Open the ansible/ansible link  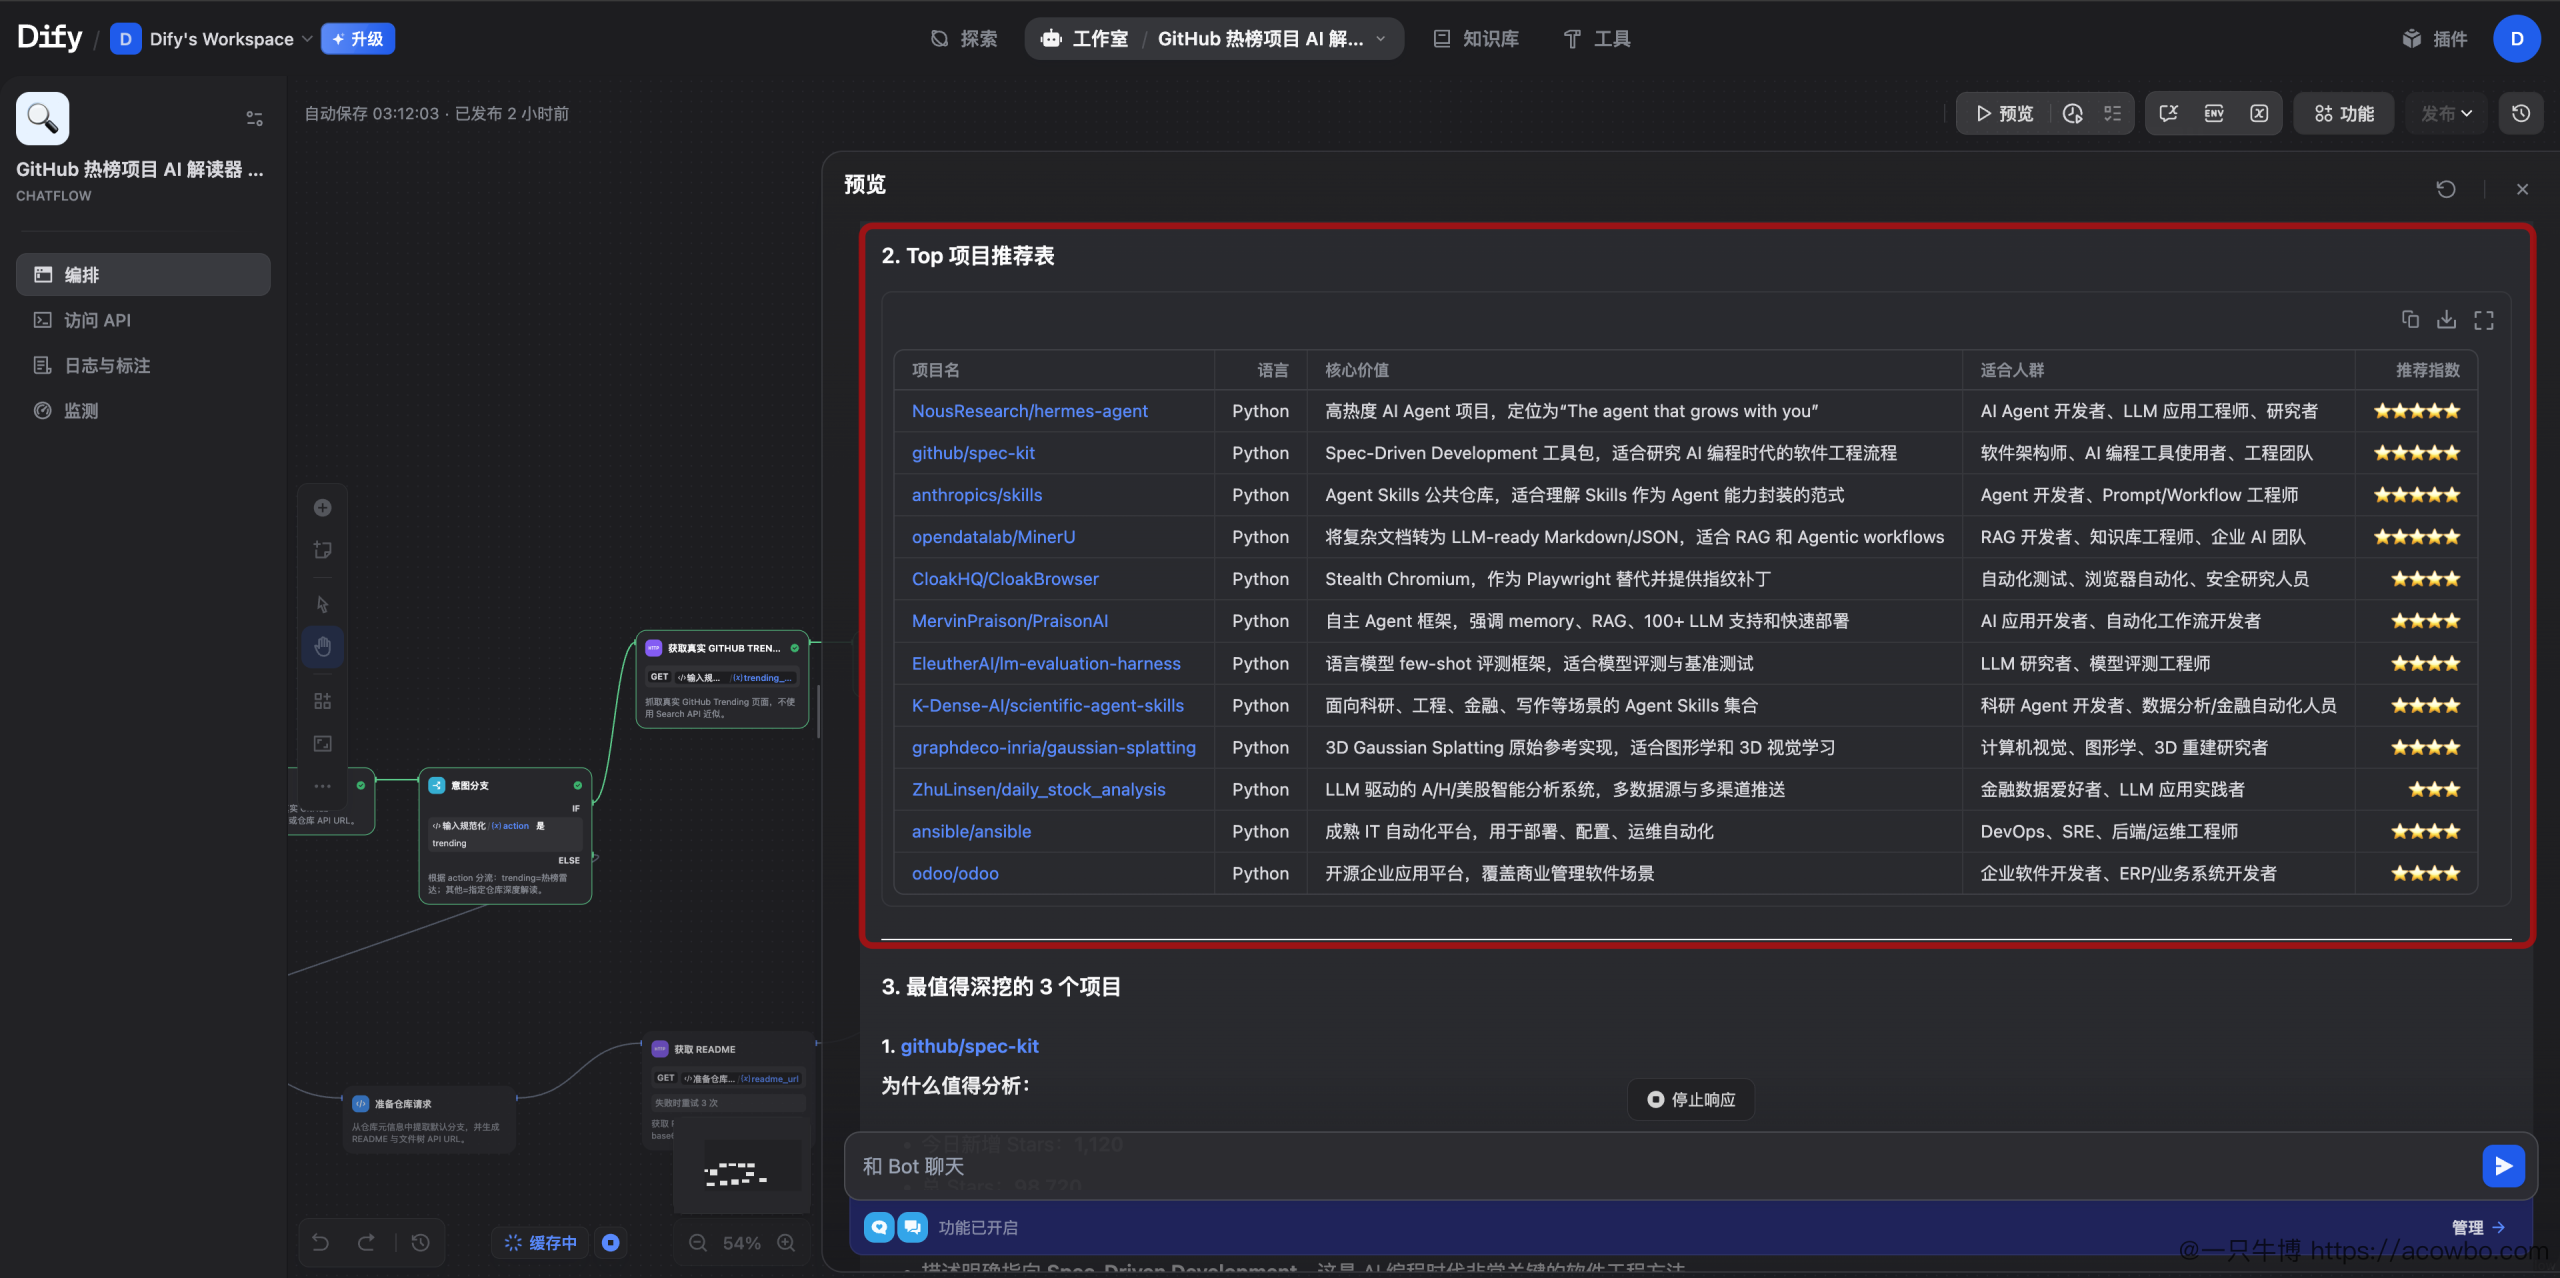point(971,831)
